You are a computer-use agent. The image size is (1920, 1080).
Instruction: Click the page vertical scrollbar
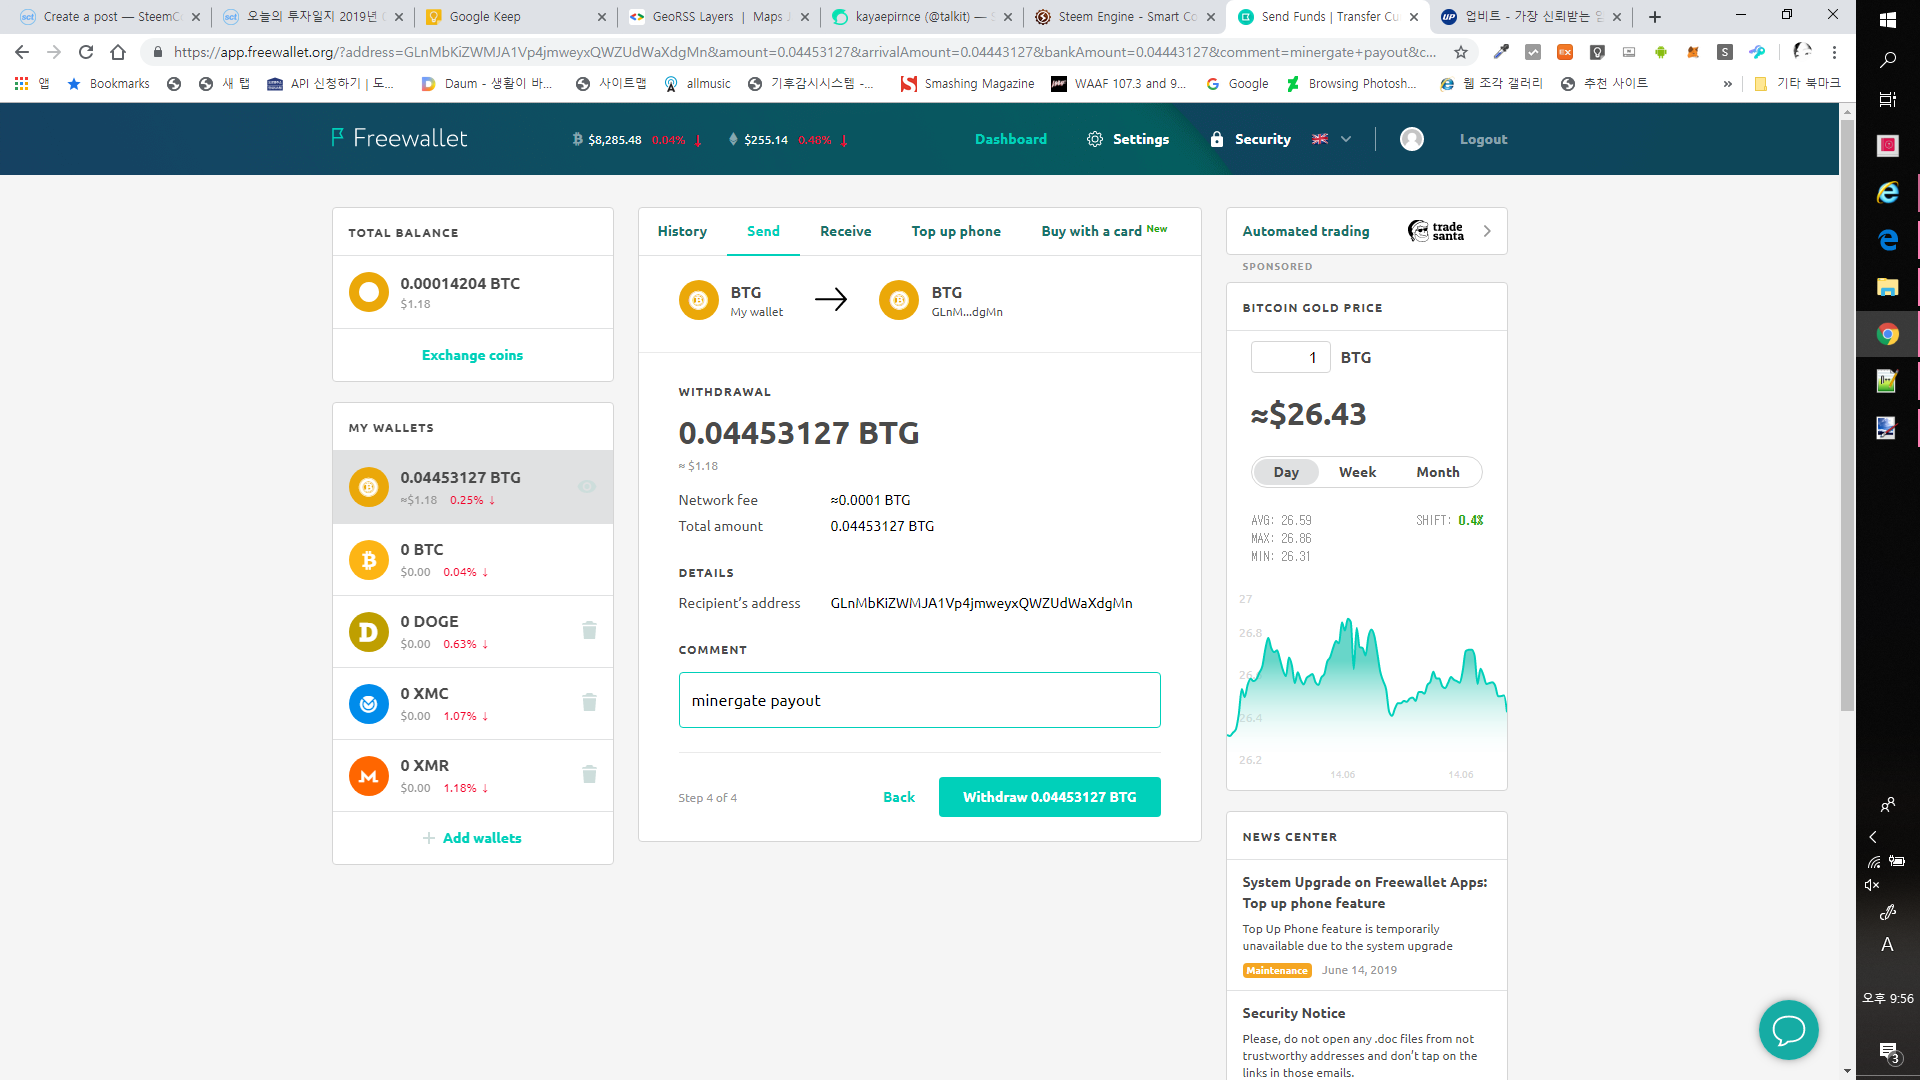click(1847, 400)
